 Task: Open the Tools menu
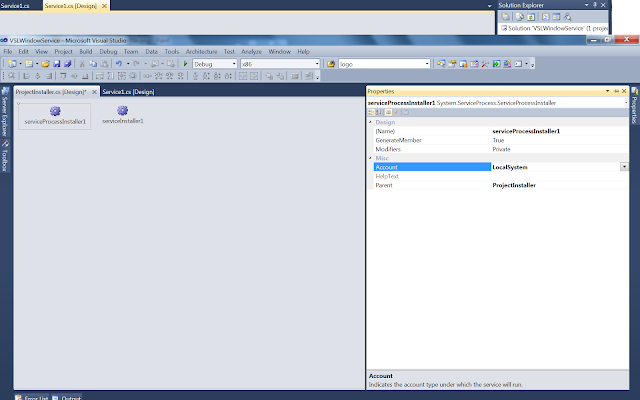[172, 51]
